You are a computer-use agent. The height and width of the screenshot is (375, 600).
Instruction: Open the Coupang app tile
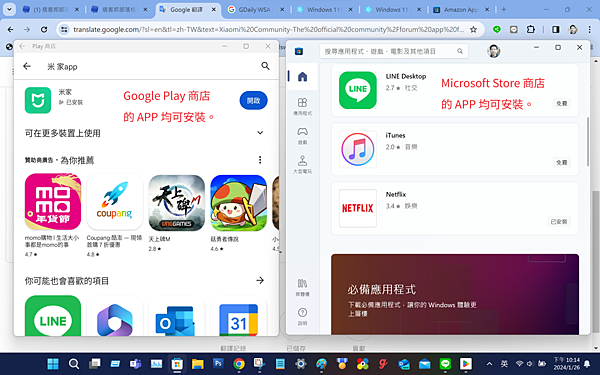pos(114,202)
